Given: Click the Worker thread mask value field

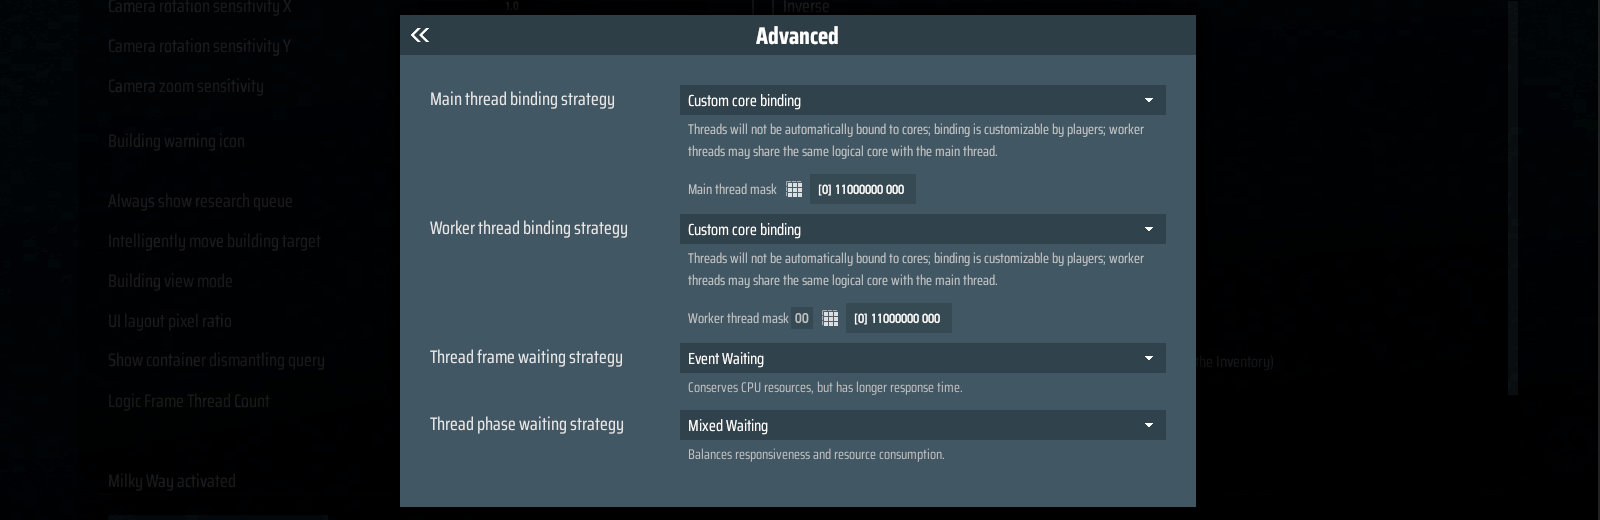Looking at the screenshot, I should 898,318.
